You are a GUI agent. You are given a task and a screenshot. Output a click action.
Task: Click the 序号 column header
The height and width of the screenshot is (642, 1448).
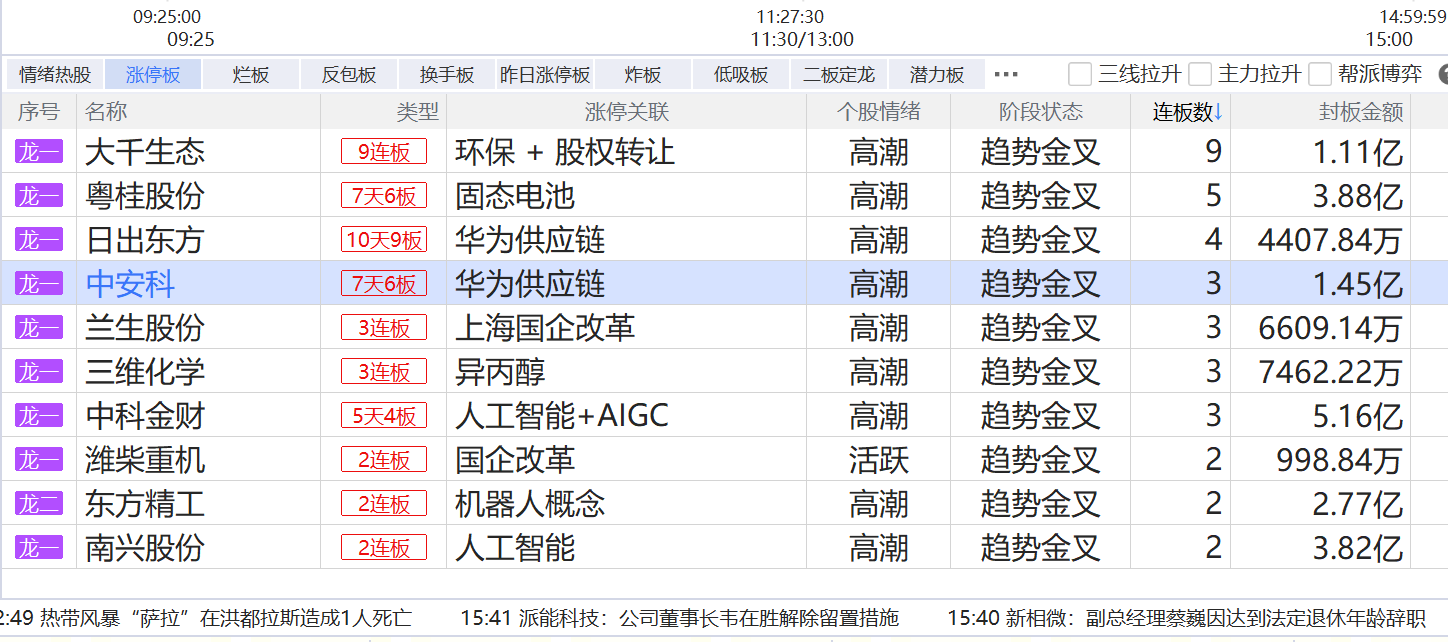click(x=39, y=112)
